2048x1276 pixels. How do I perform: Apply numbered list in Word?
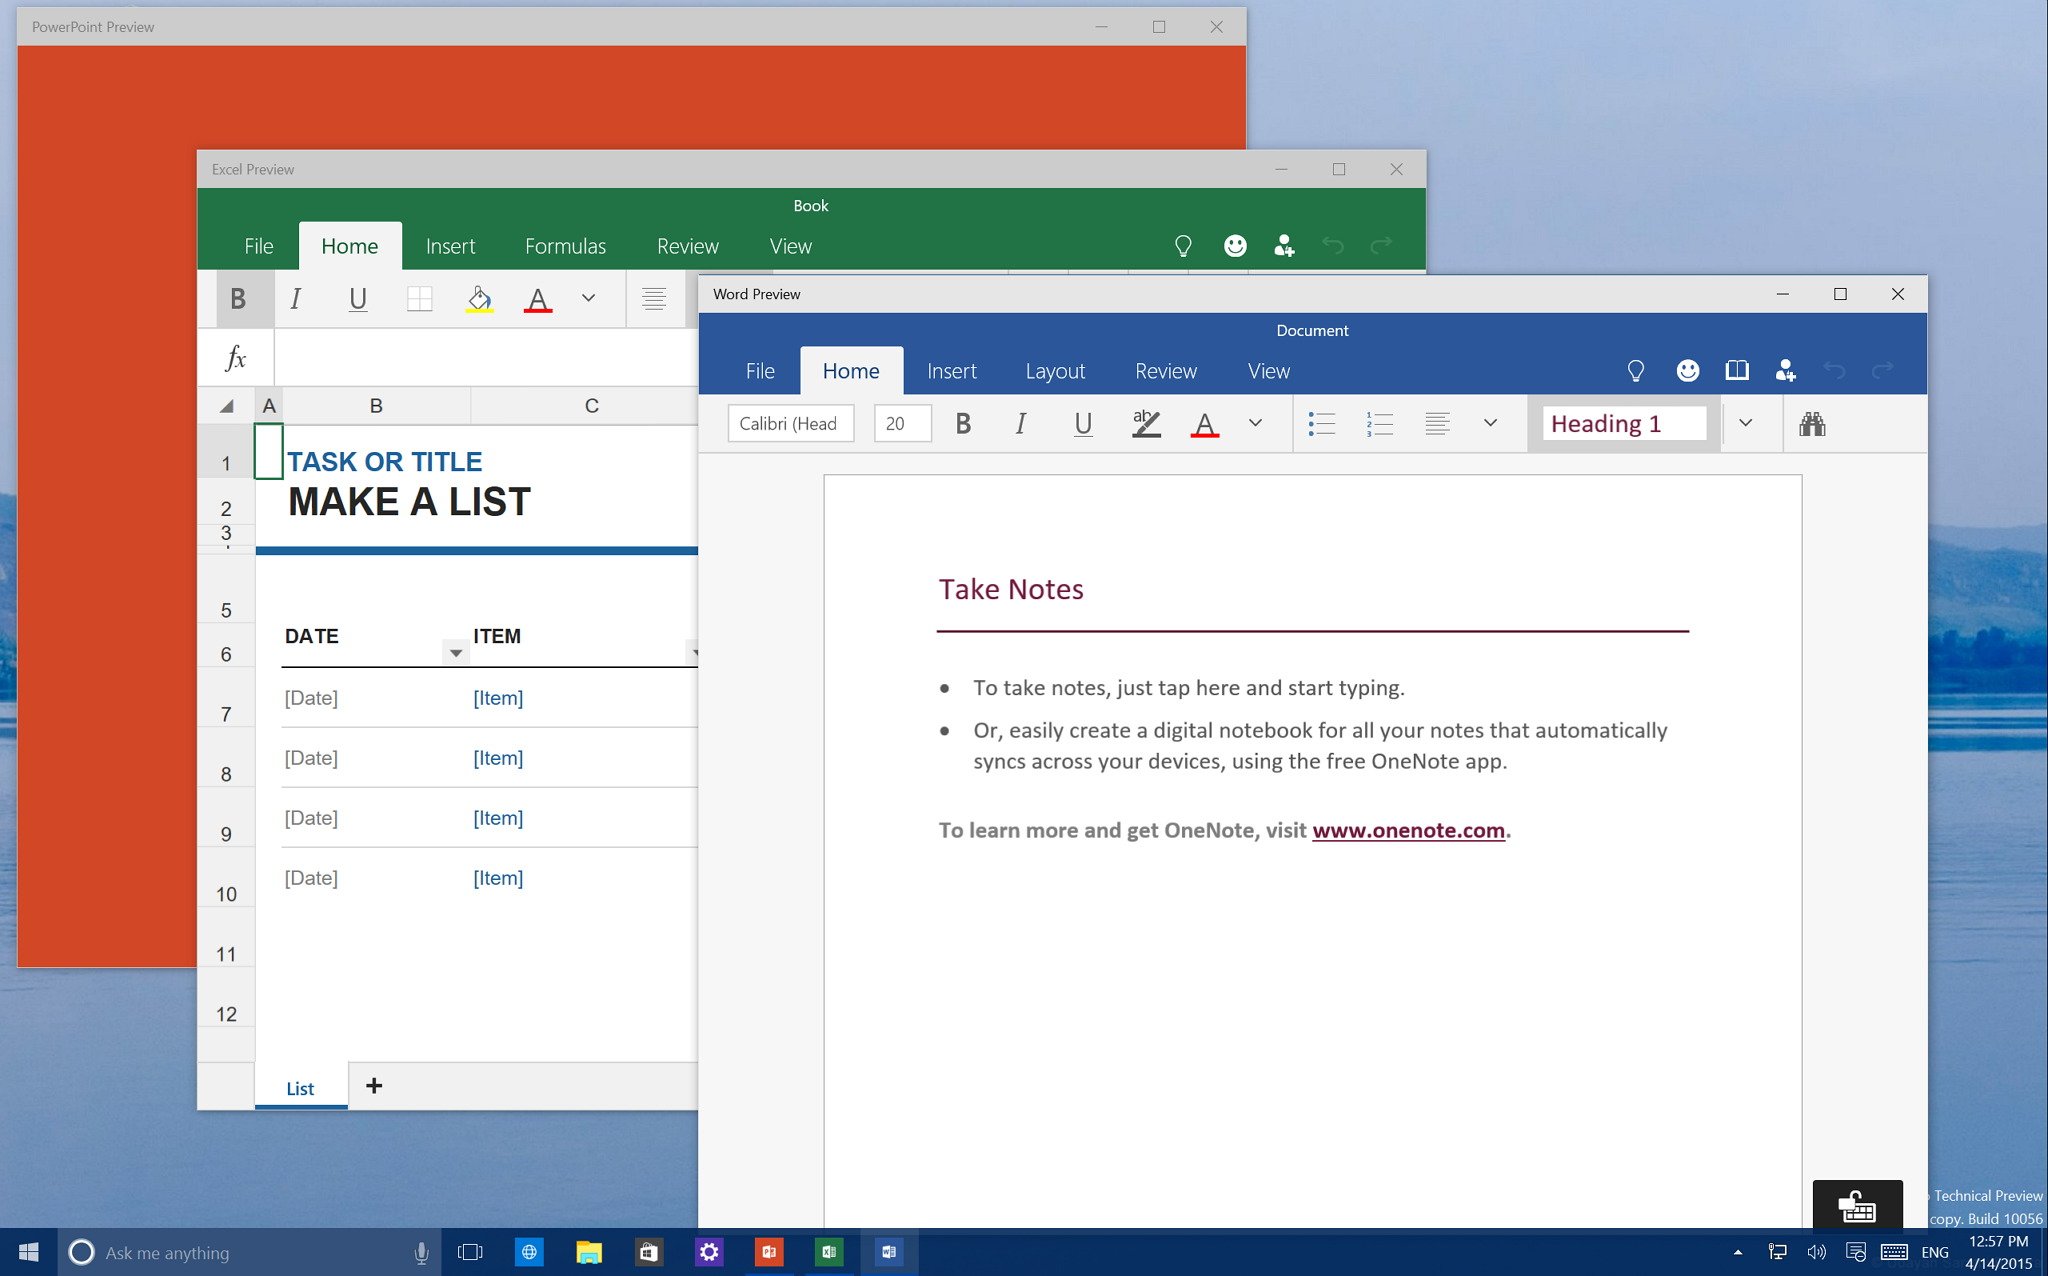[1379, 424]
